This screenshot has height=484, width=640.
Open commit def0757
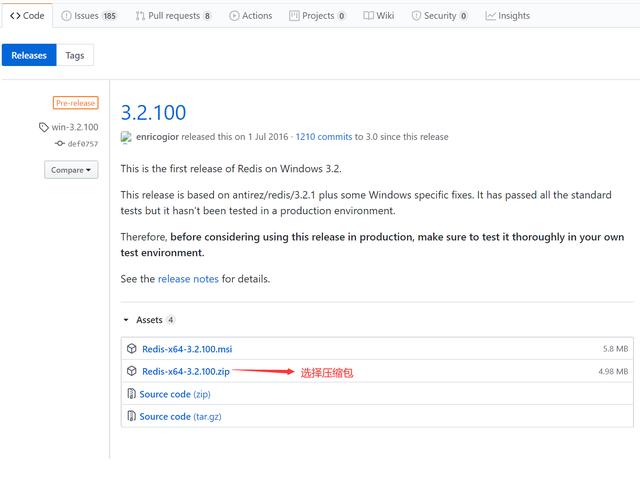83,144
